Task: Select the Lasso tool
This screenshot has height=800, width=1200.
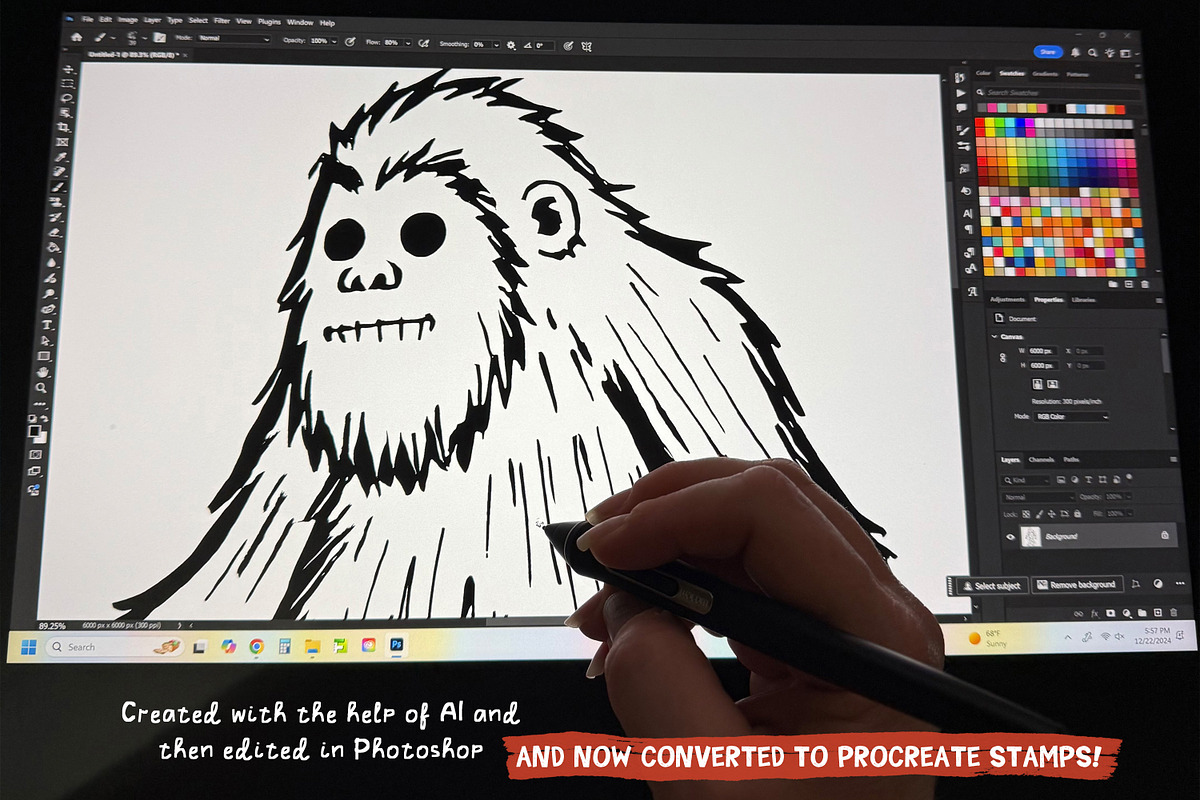Action: [x=67, y=97]
